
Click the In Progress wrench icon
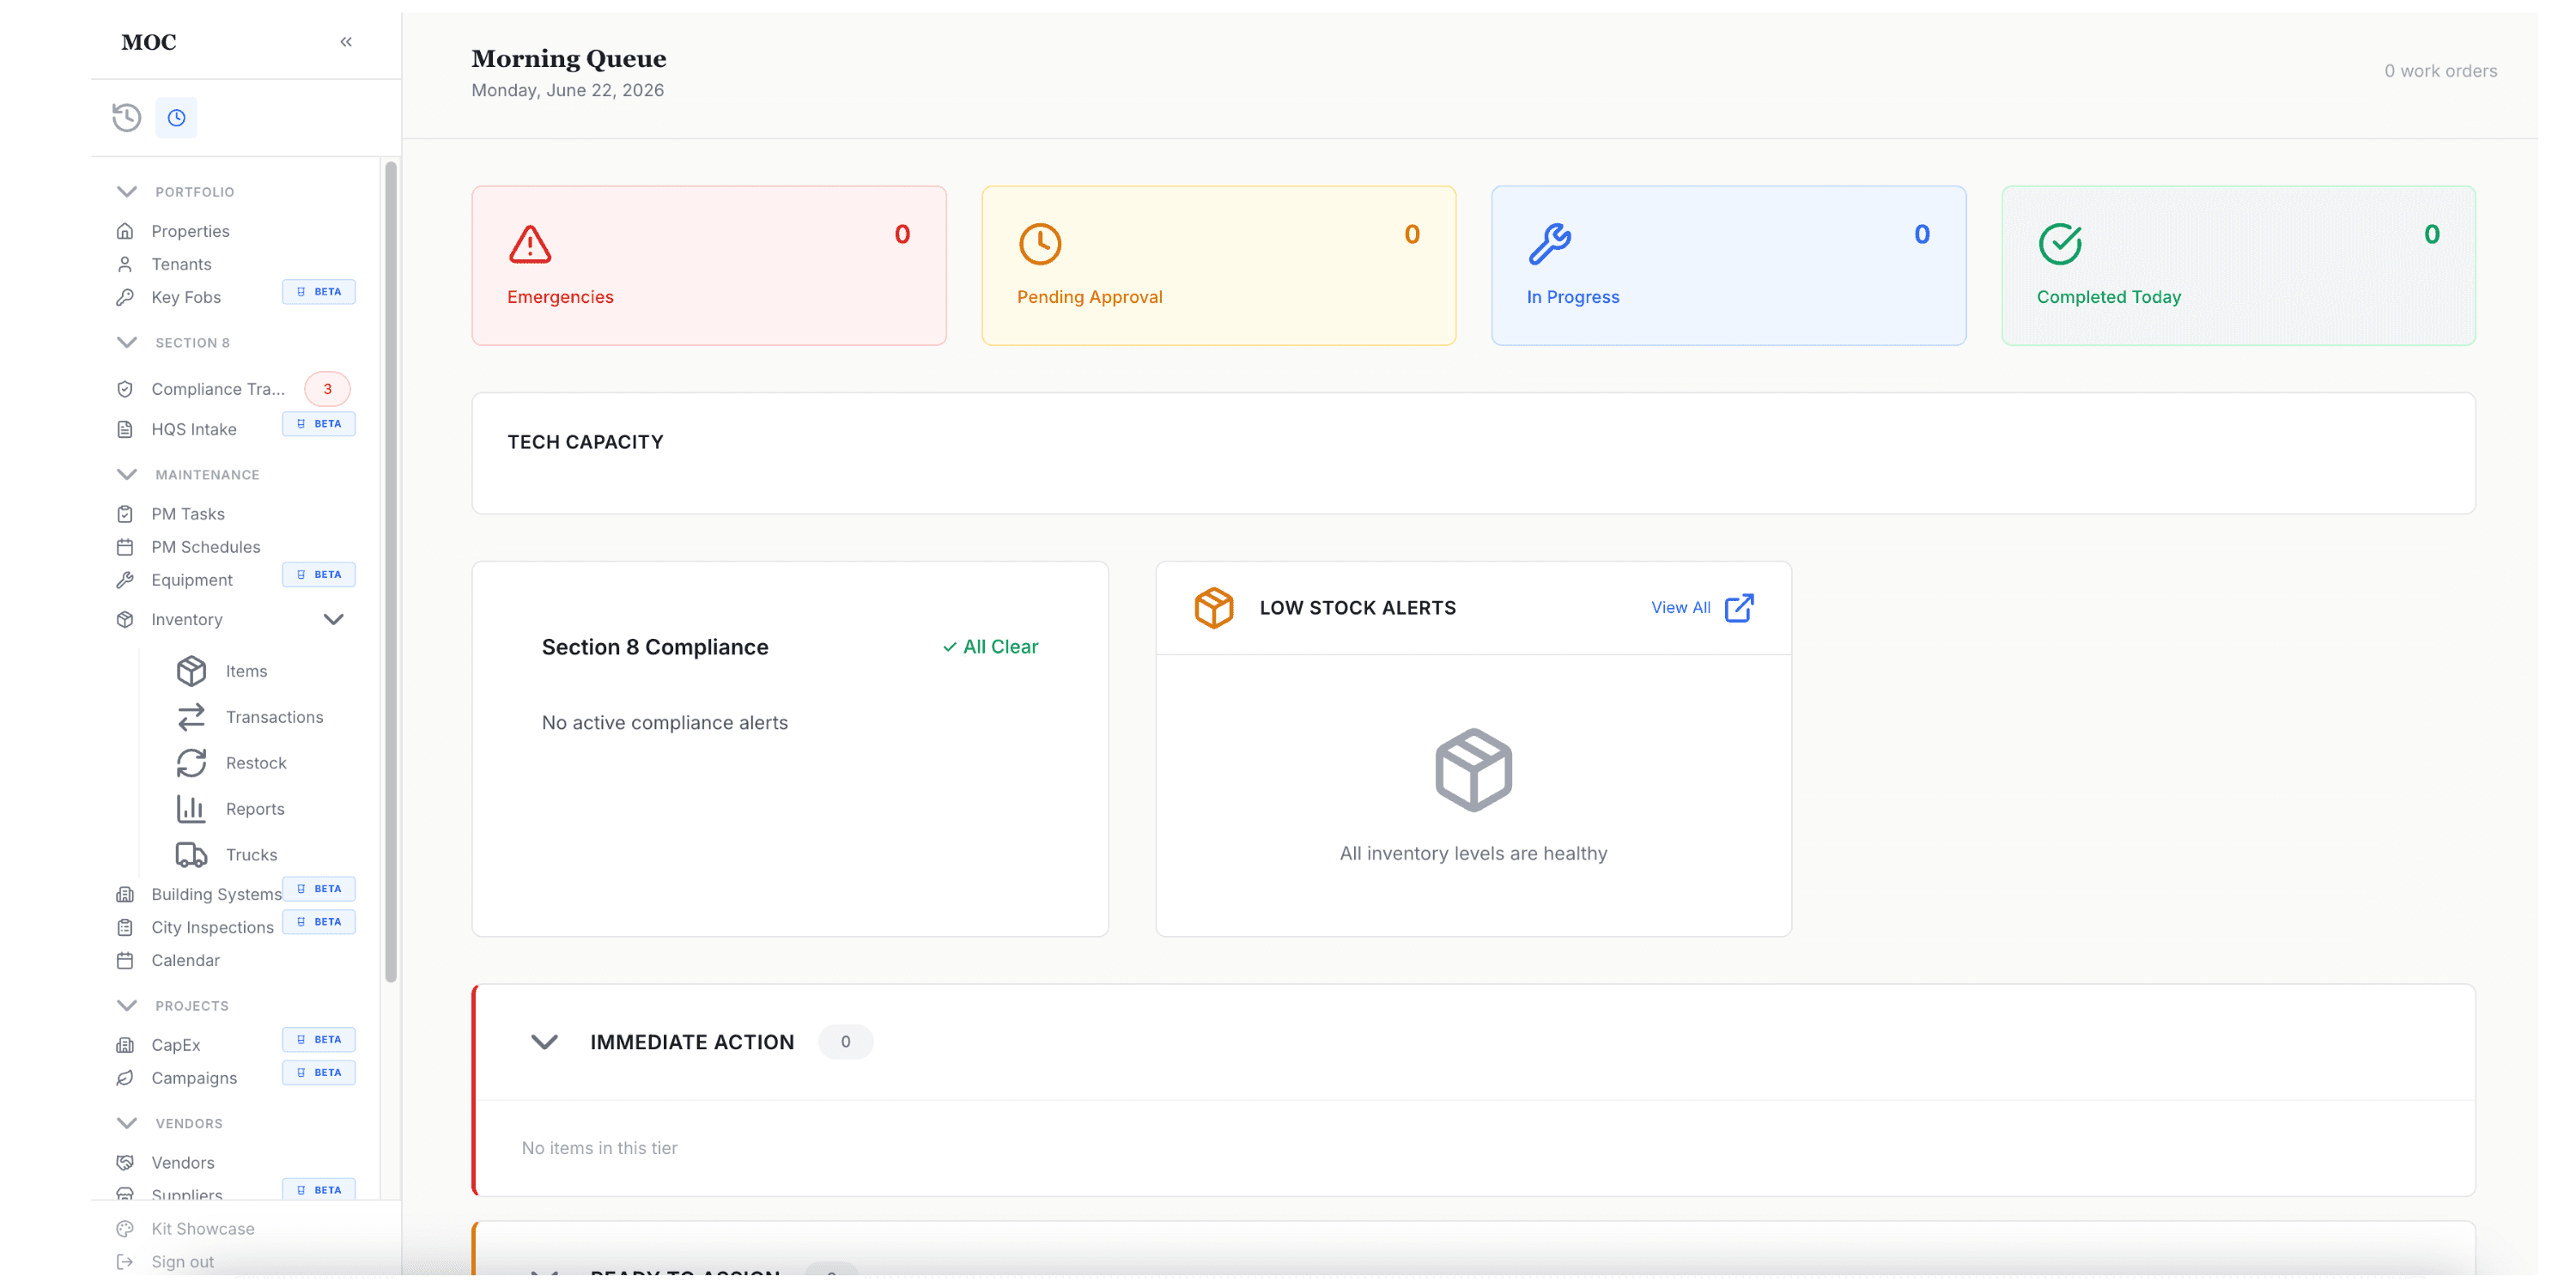[1550, 244]
